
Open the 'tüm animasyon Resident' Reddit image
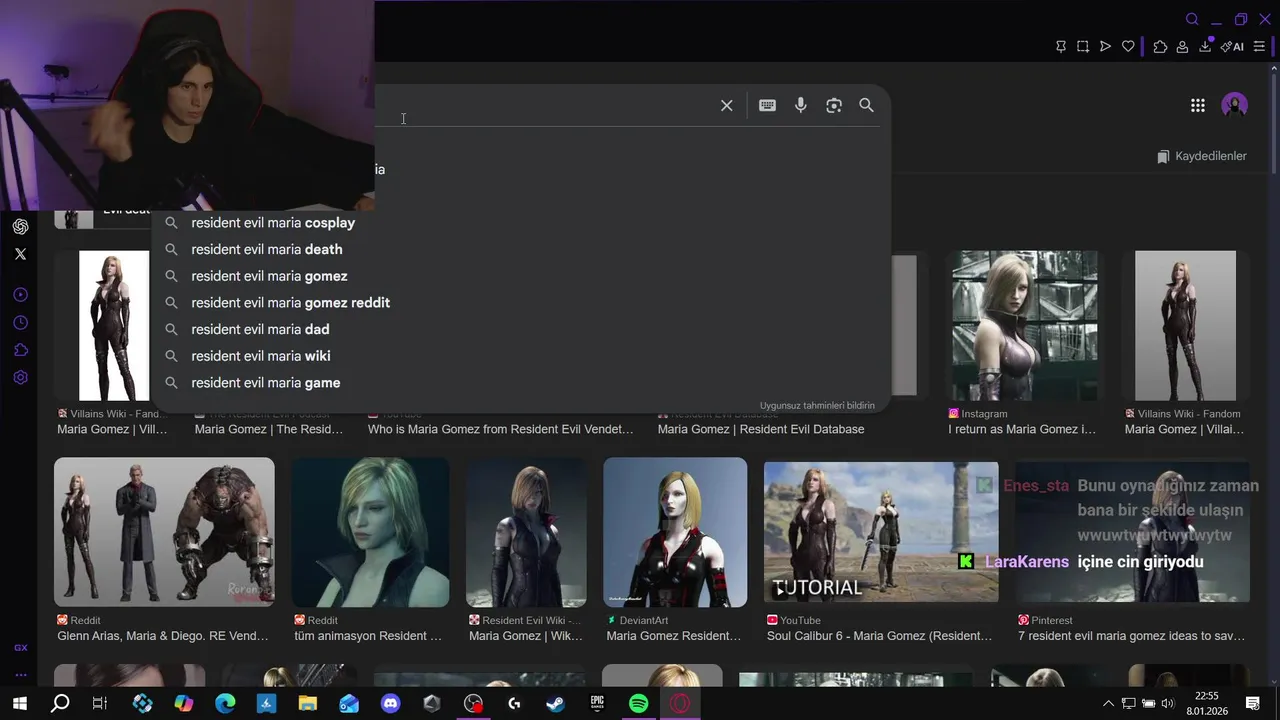[x=370, y=532]
